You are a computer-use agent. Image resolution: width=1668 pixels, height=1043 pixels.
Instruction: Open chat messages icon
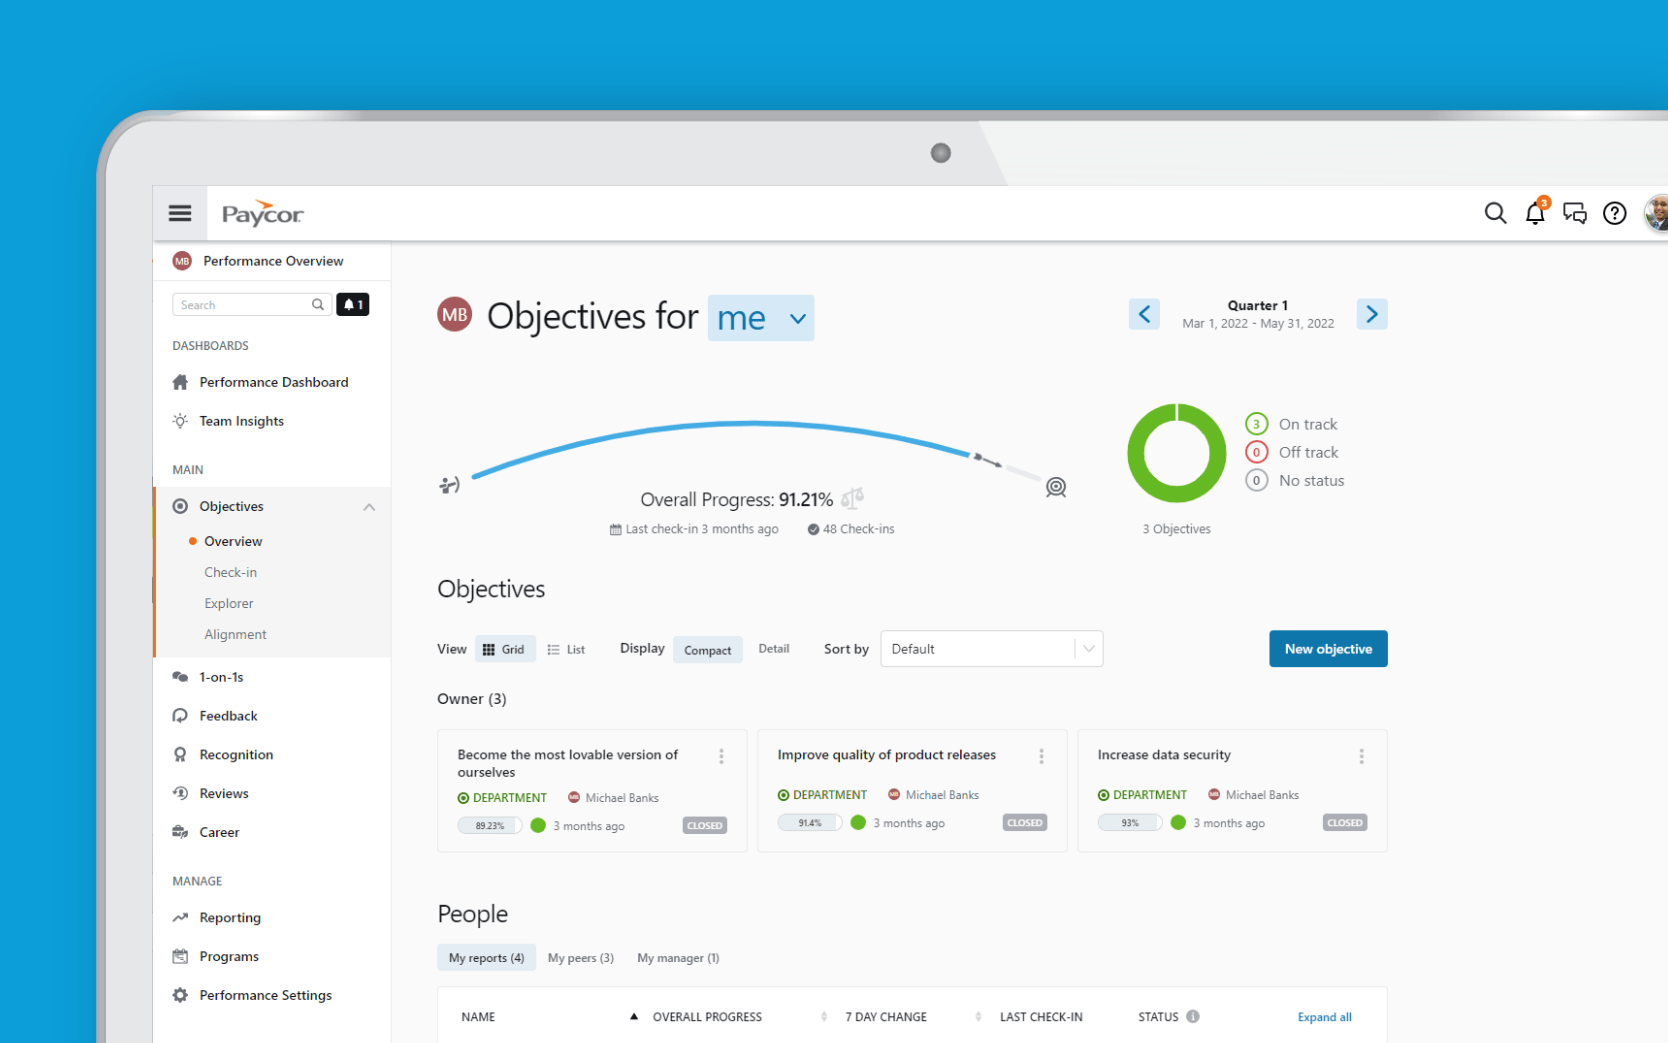coord(1575,213)
